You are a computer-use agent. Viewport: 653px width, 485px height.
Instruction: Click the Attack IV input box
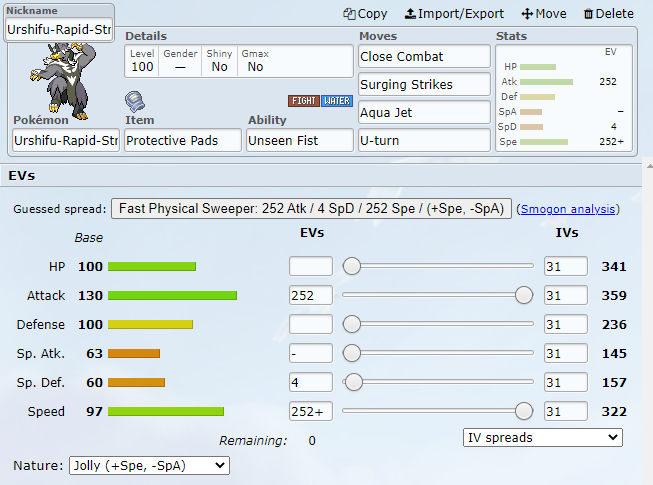coord(566,295)
